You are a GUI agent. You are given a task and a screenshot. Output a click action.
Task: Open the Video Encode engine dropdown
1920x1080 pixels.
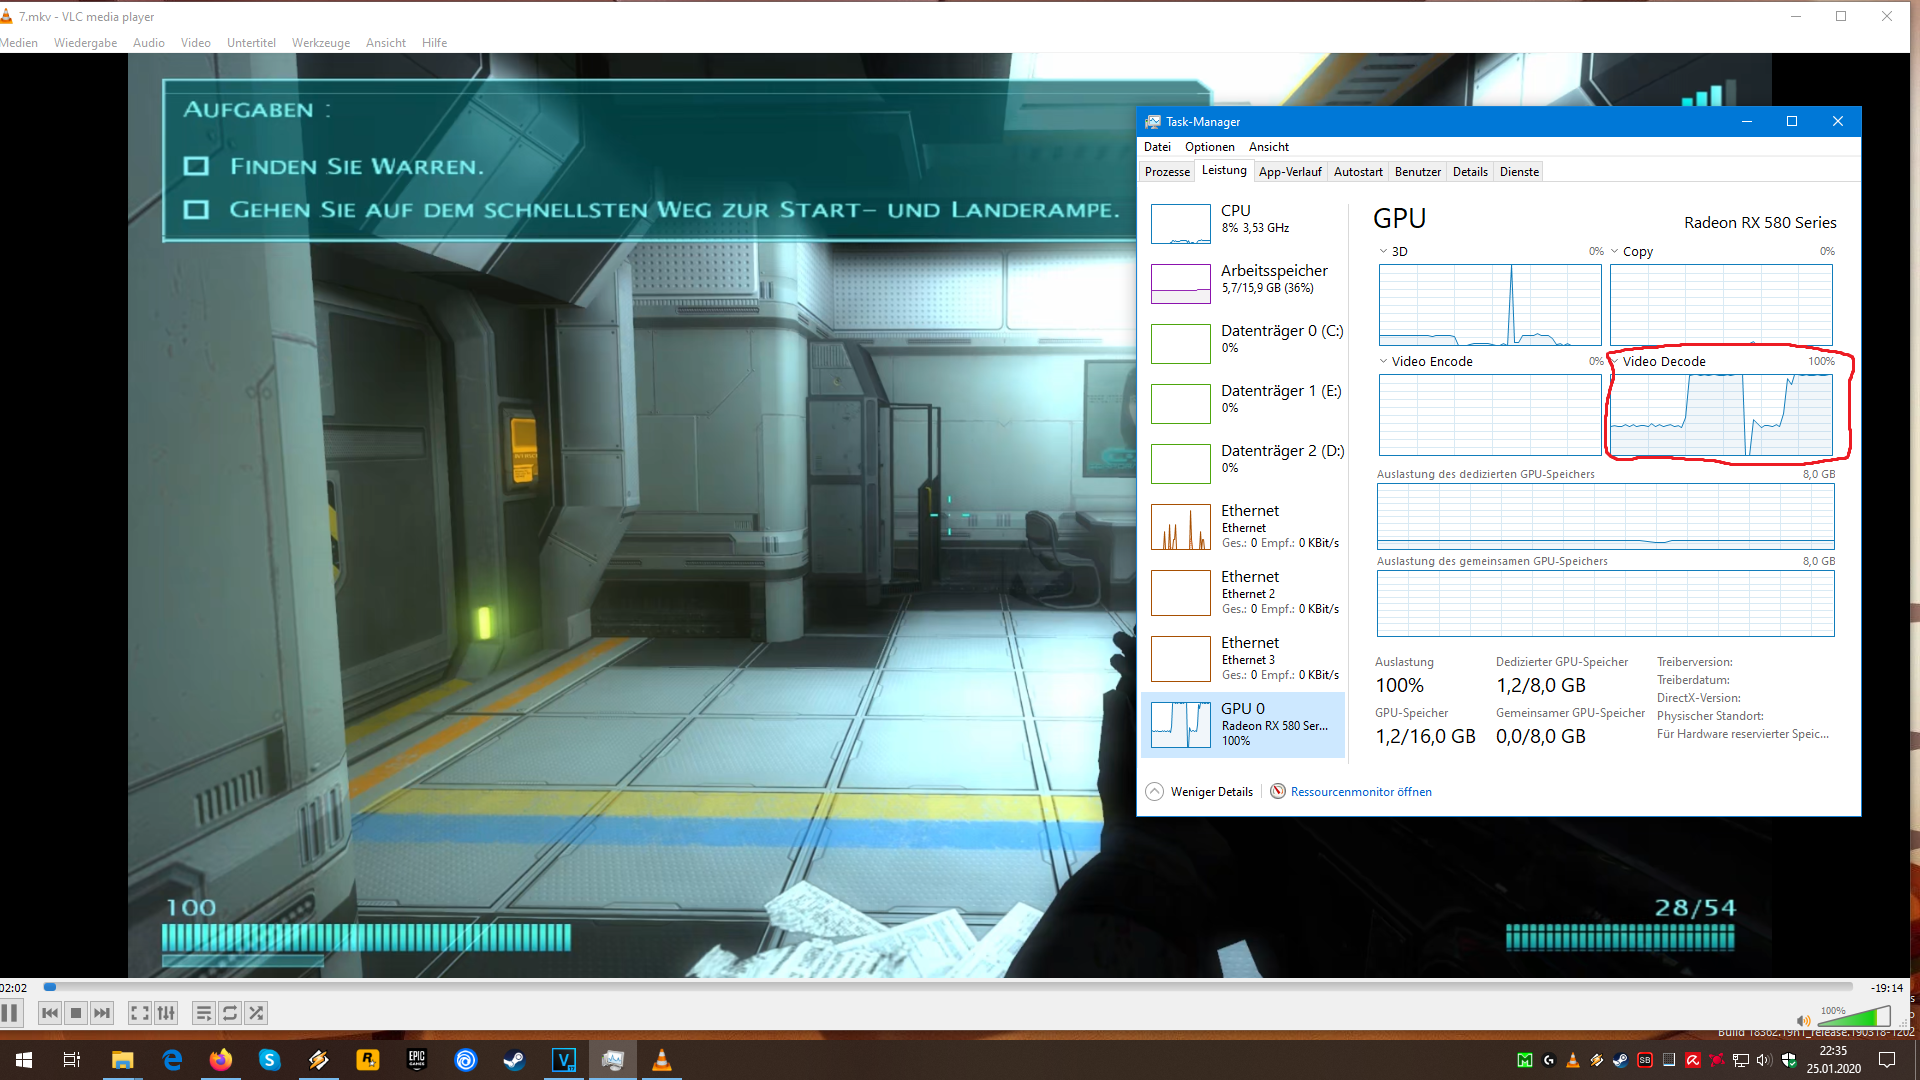click(1383, 362)
